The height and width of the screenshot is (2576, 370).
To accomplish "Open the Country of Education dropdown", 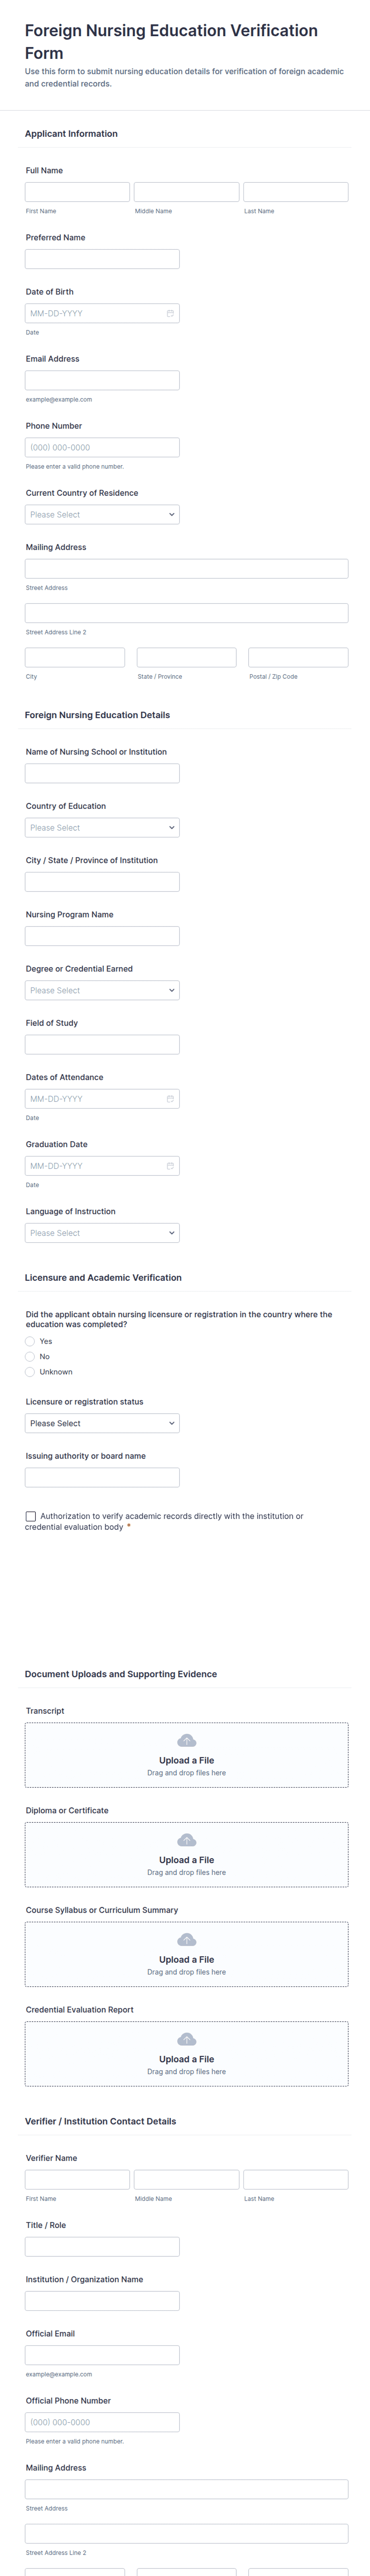I will [x=102, y=827].
